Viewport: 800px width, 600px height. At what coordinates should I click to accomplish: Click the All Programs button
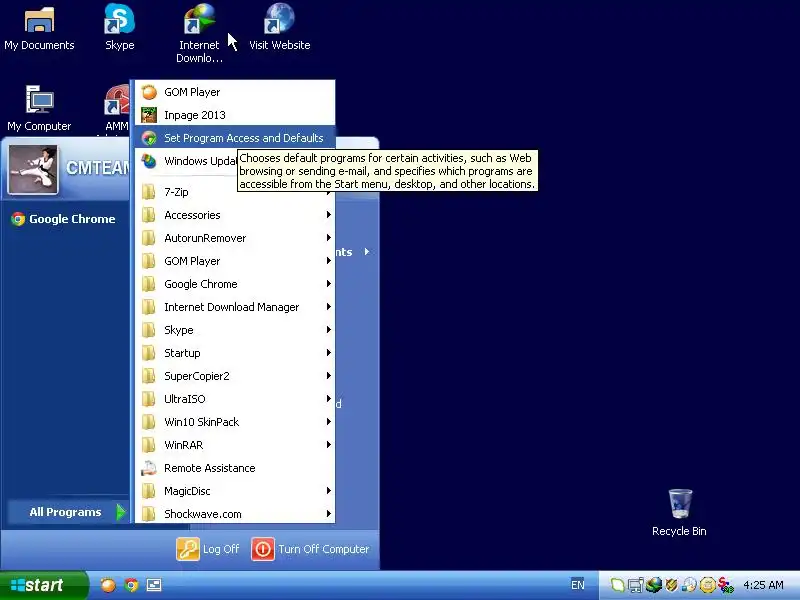68,512
